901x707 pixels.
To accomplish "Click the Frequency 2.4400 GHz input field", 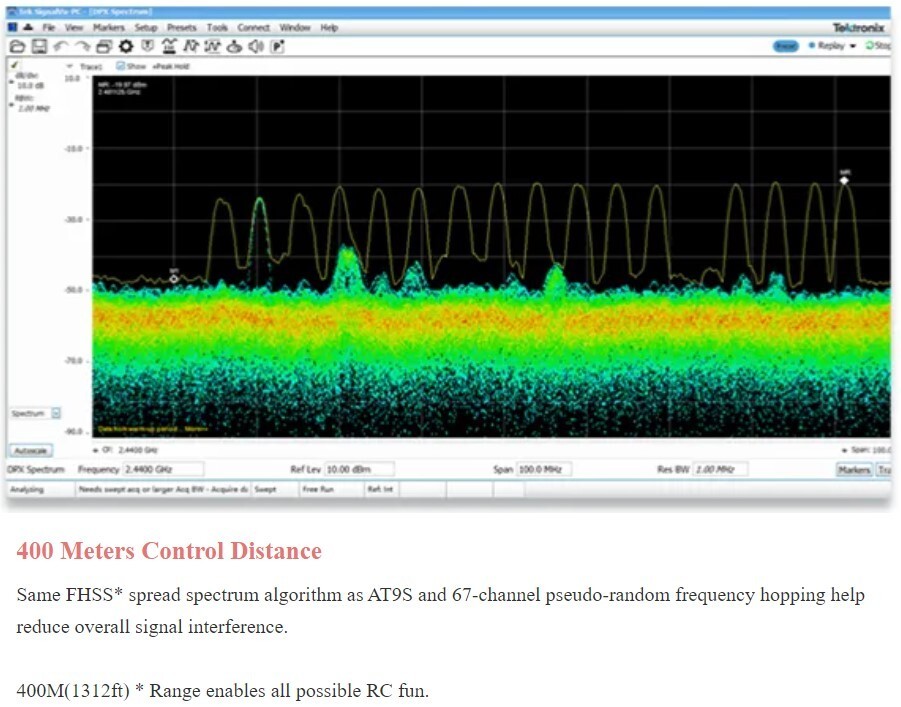I will [x=163, y=469].
